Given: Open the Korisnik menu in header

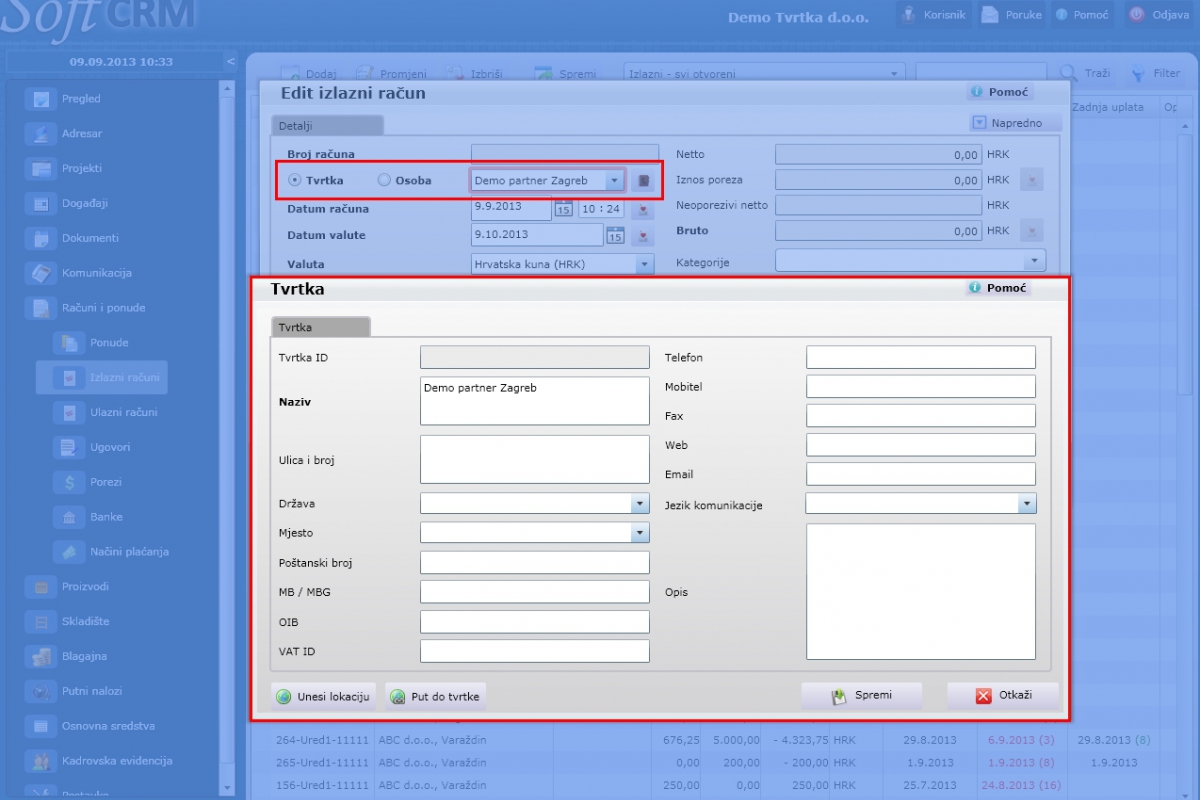Looking at the screenshot, I should pyautogui.click(x=932, y=15).
